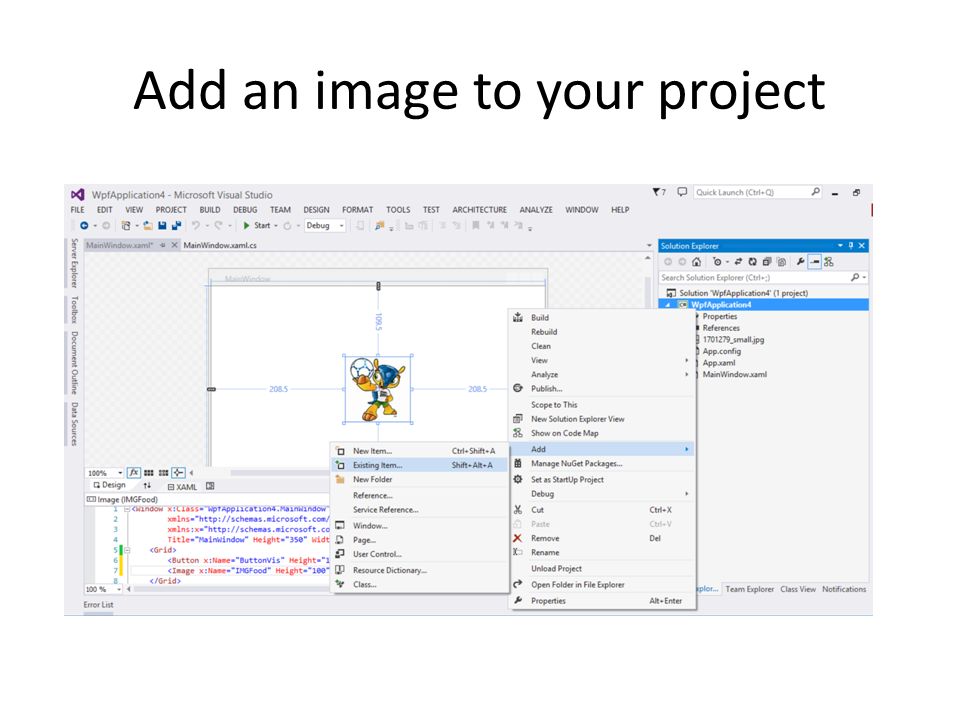Click the Save All toolbar icon
Screen dimensions: 960x720
click(176, 226)
